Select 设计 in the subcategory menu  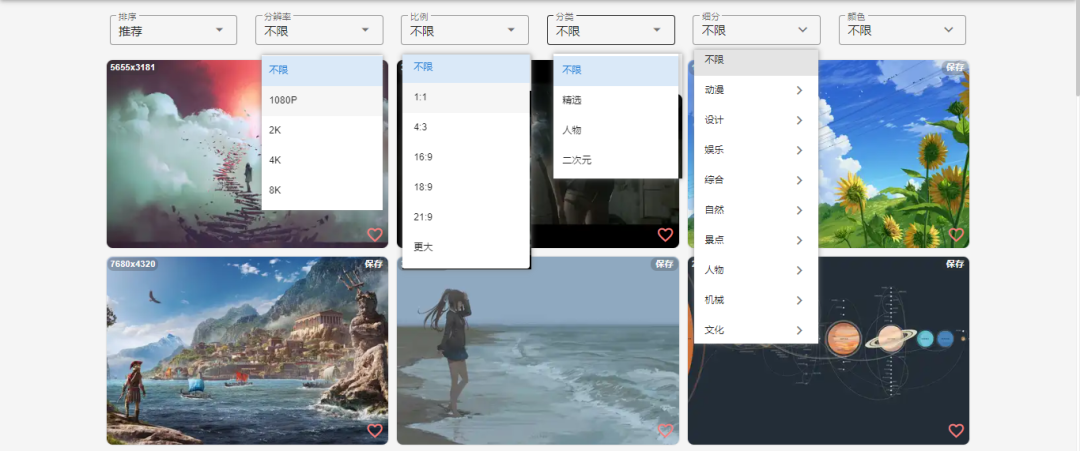click(715, 120)
